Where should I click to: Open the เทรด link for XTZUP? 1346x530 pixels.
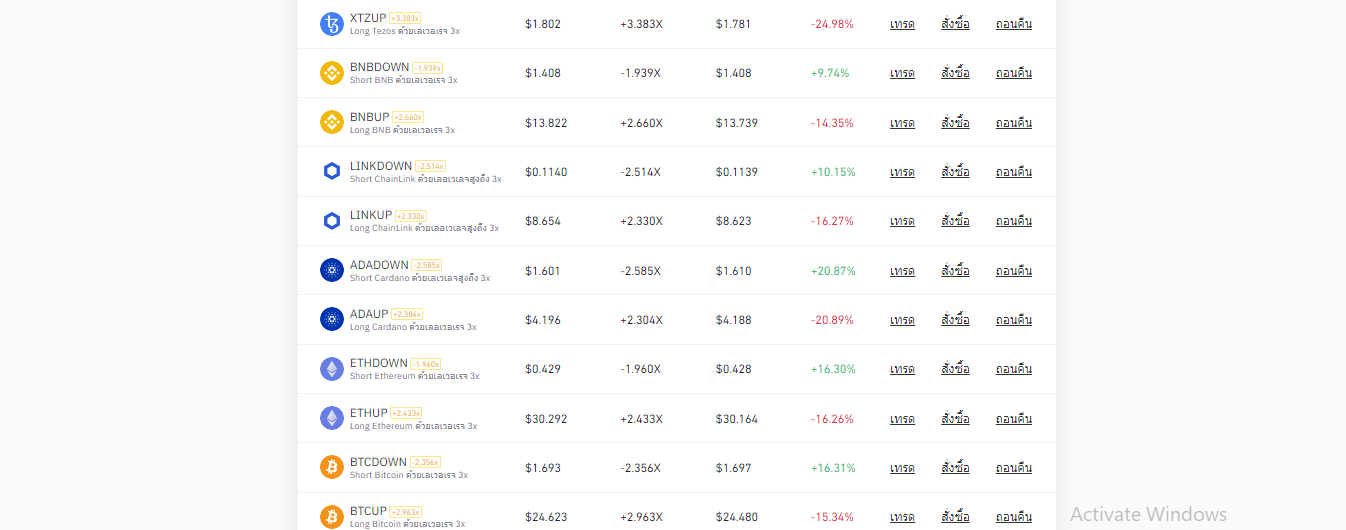coord(902,24)
